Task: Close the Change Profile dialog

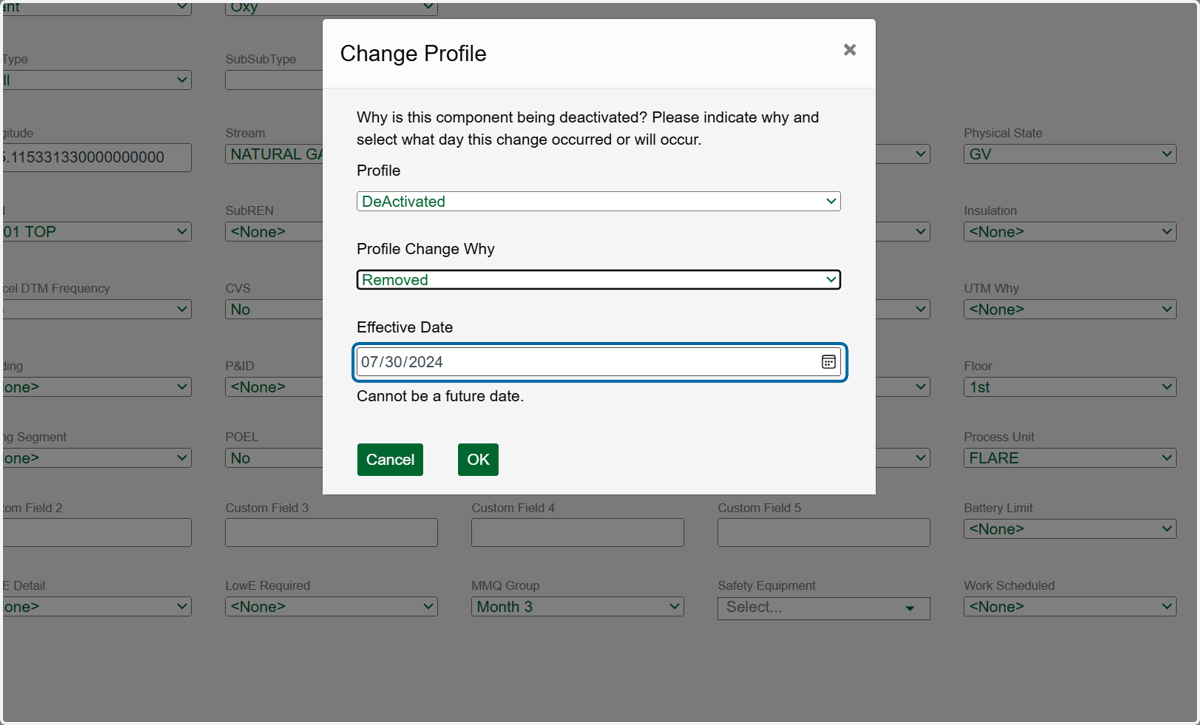Action: click(x=849, y=50)
